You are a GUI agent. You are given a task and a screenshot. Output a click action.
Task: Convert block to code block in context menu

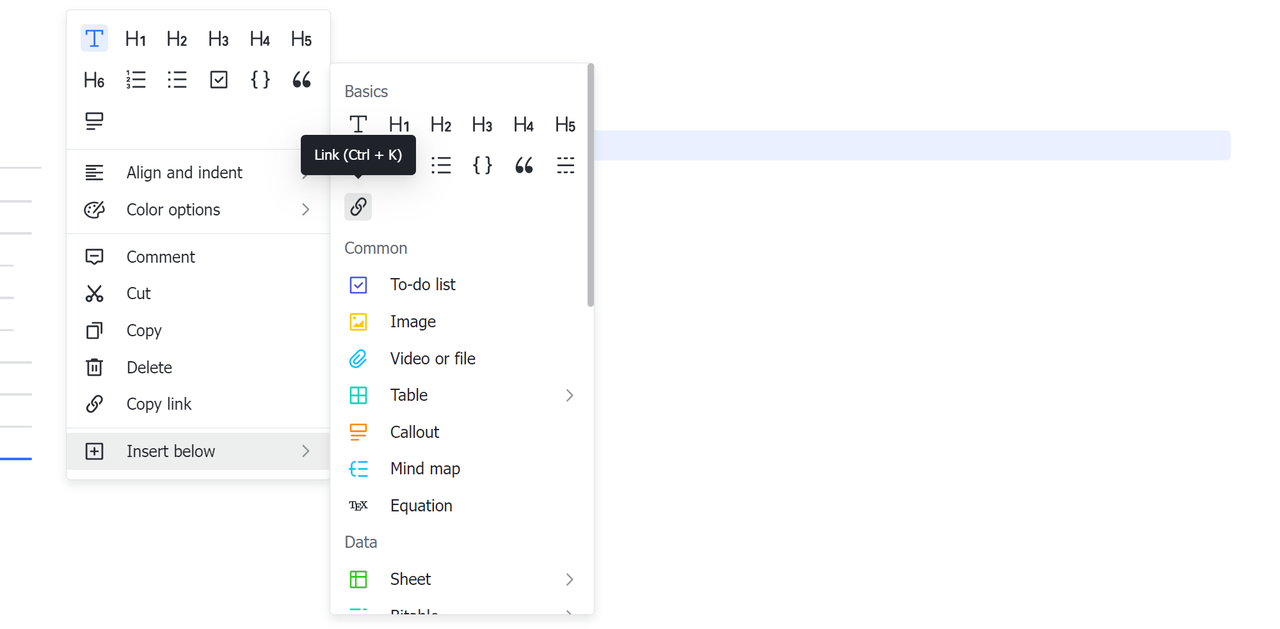point(260,80)
